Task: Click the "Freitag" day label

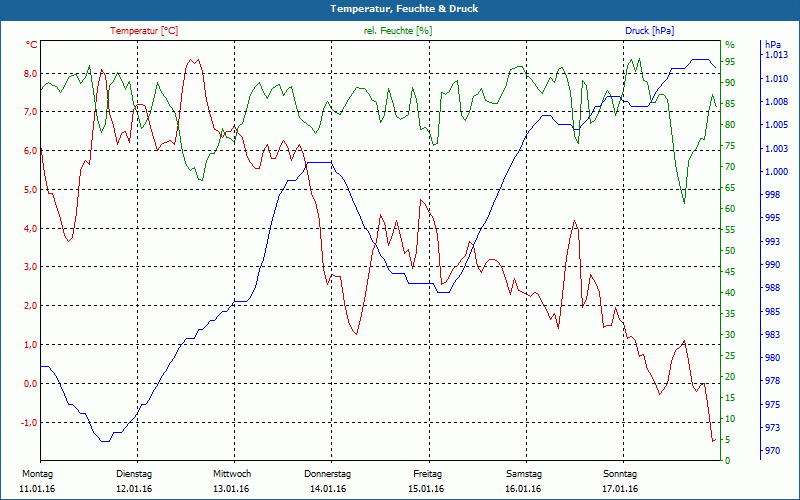Action: coord(428,474)
